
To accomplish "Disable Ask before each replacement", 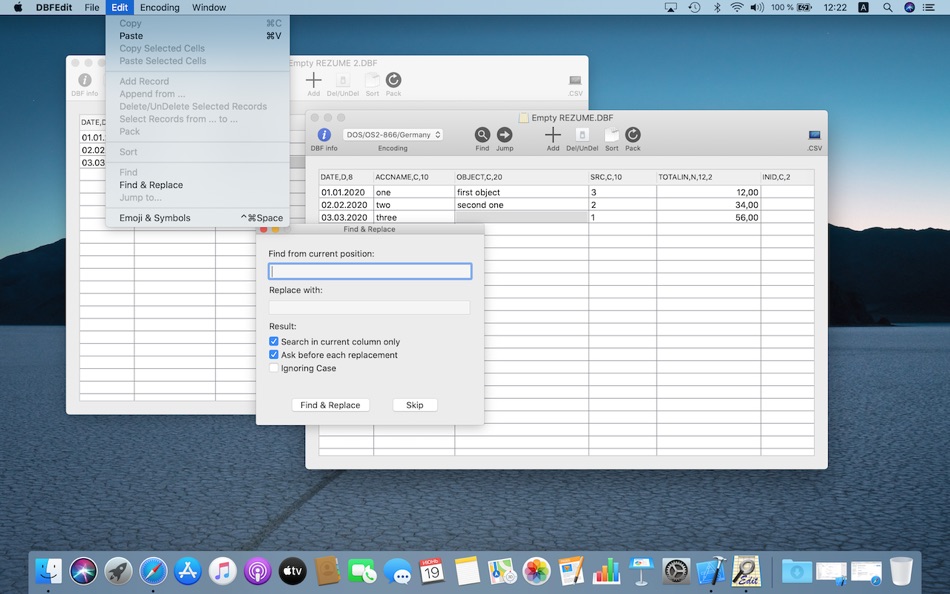I will pyautogui.click(x=273, y=354).
